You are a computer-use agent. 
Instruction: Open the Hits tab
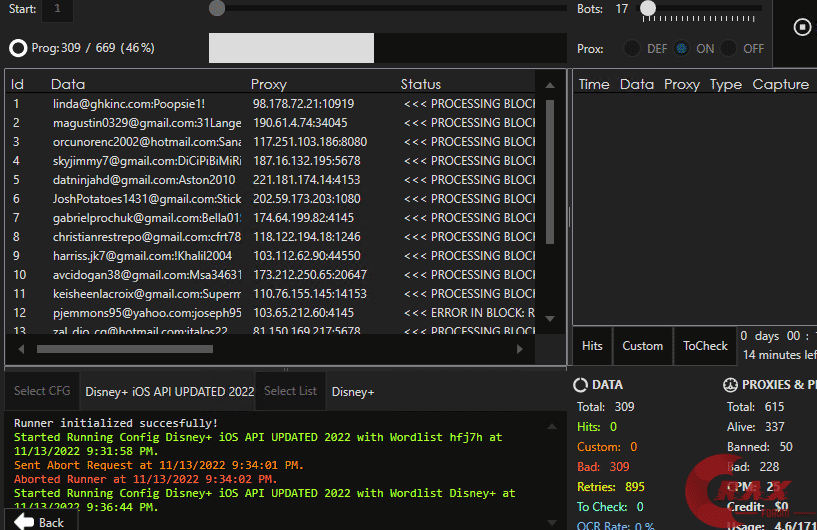click(x=592, y=346)
